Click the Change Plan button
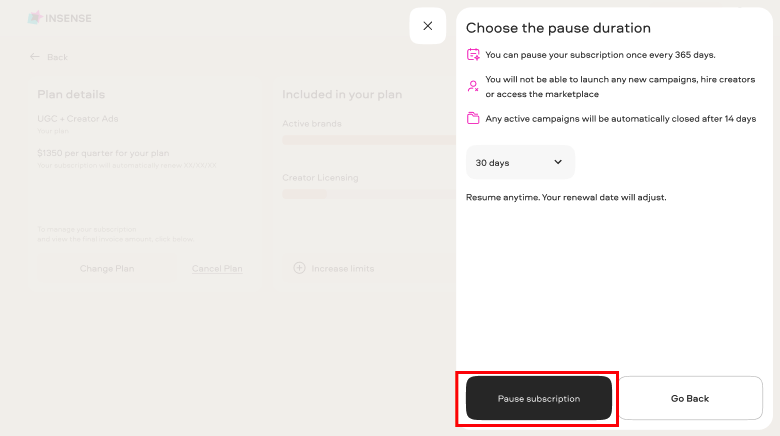The image size is (780, 436). (107, 269)
